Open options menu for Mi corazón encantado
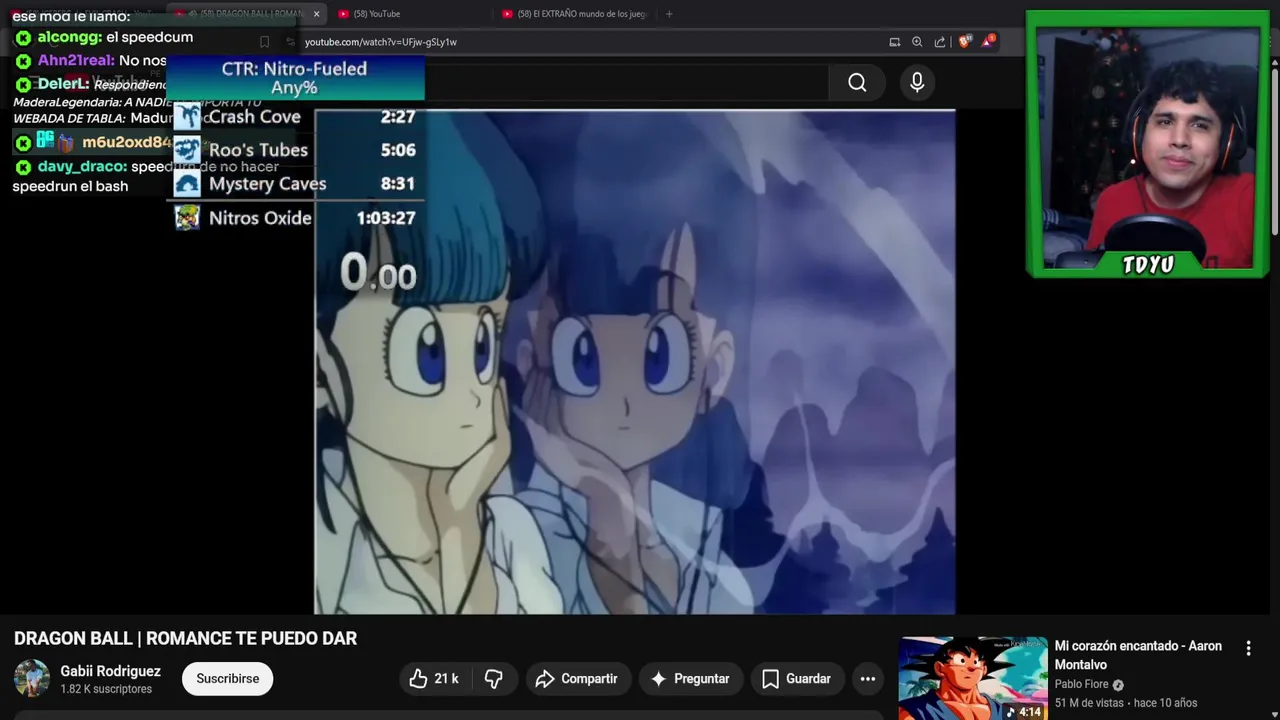The width and height of the screenshot is (1280, 720). pos(1248,648)
